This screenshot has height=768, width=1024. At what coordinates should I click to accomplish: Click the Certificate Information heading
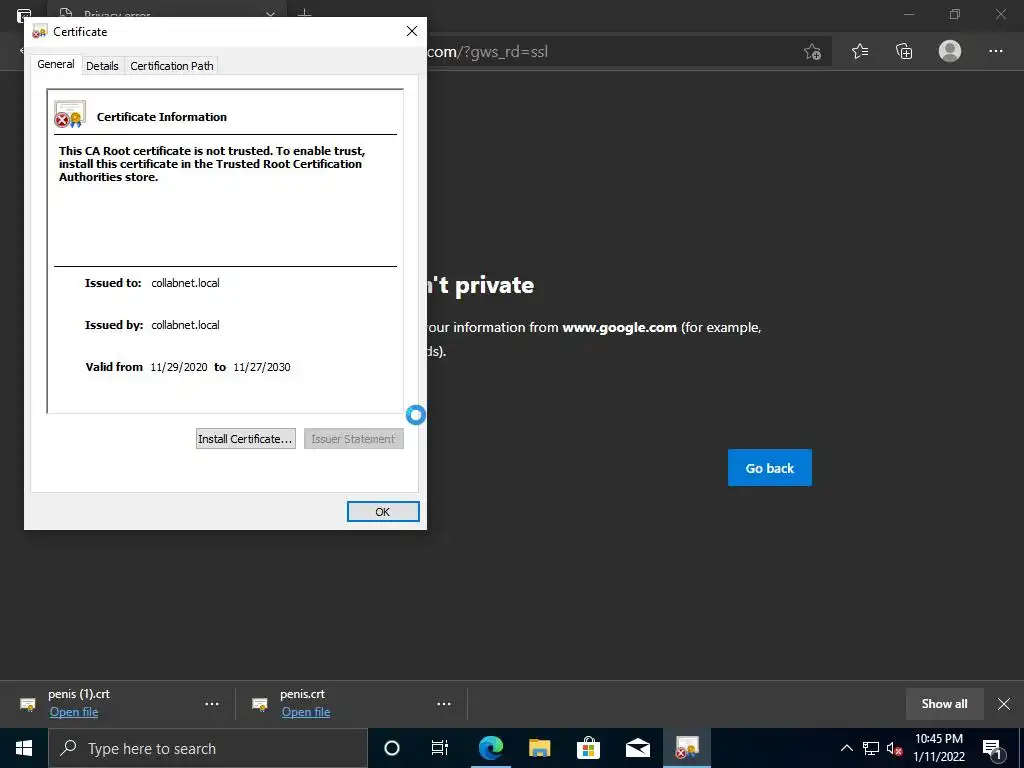[x=162, y=117]
